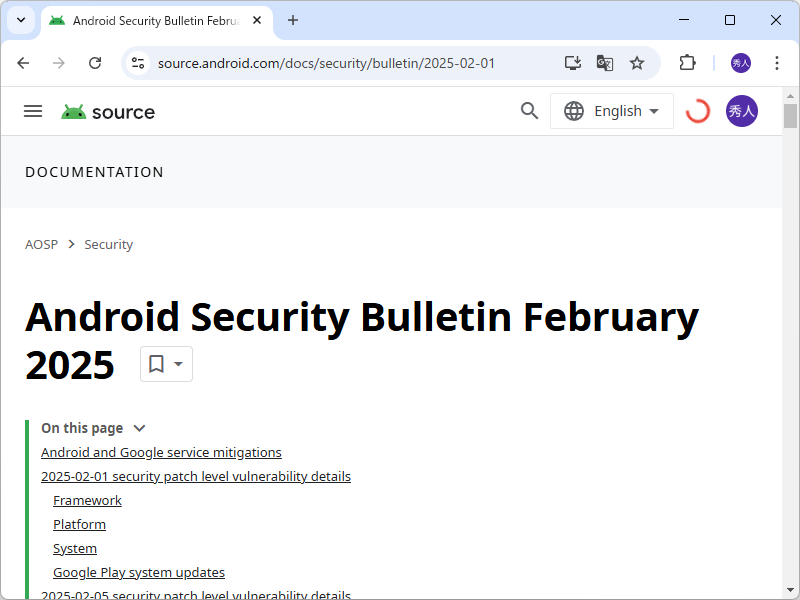This screenshot has height=600, width=800.
Task: Translate the page using address bar icon
Action: (605, 62)
